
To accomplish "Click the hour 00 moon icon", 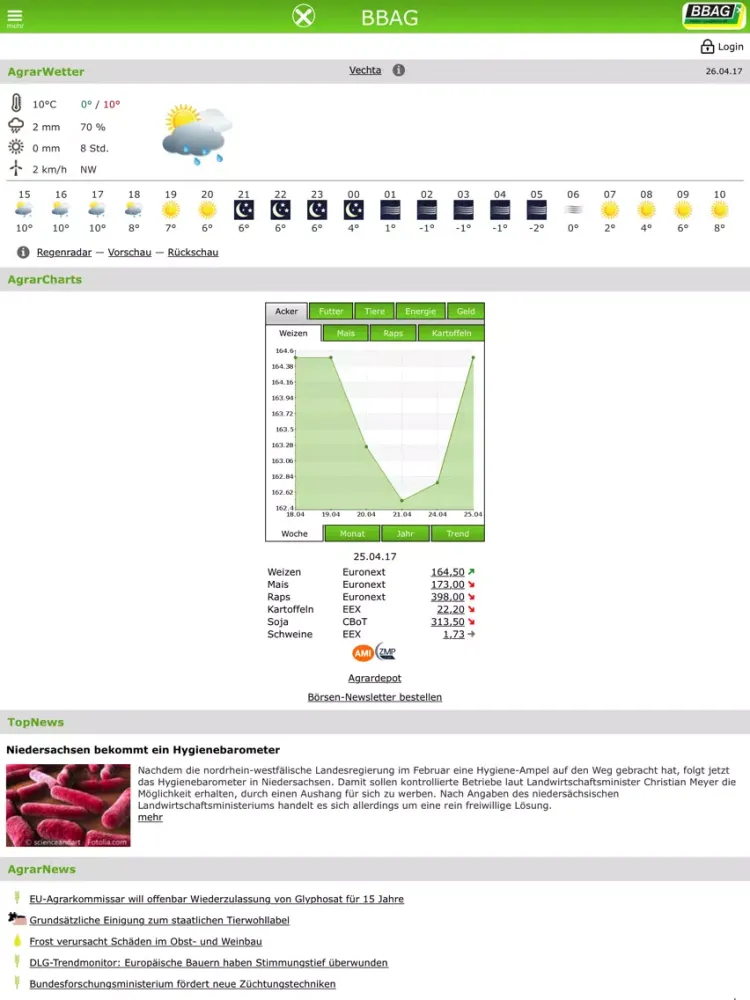I will (353, 209).
